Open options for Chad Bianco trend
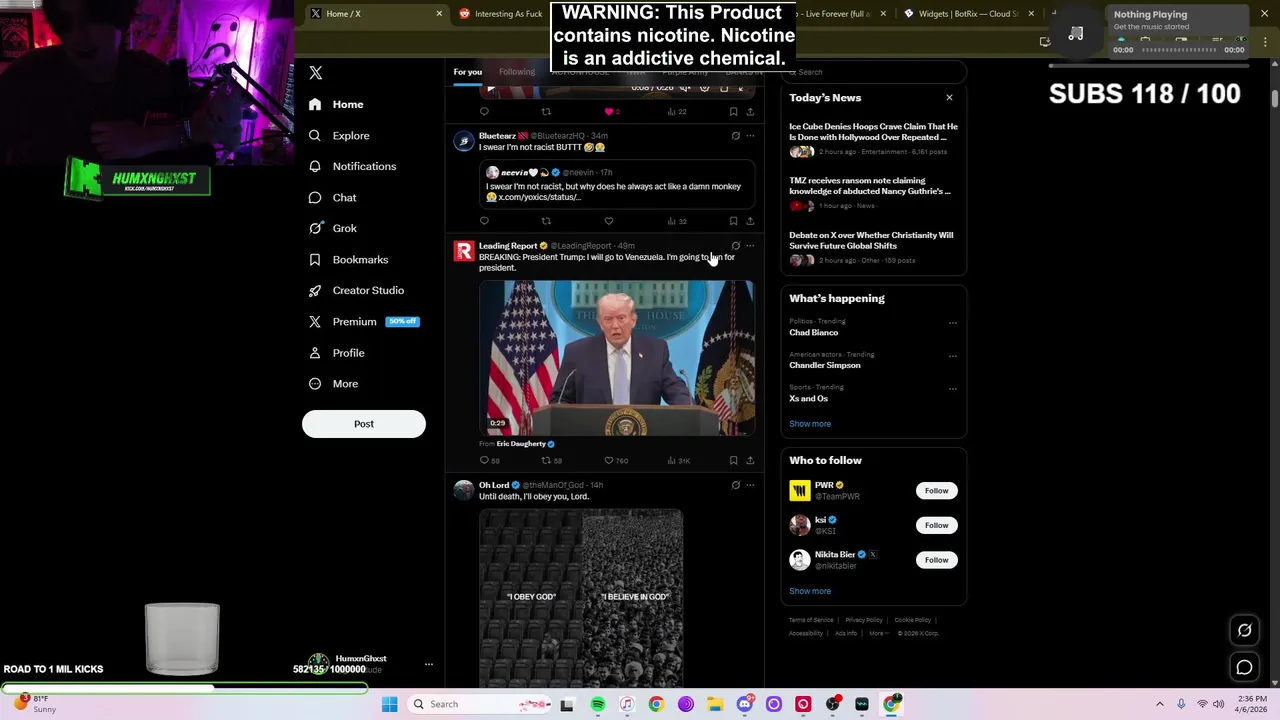1280x720 pixels. [952, 323]
